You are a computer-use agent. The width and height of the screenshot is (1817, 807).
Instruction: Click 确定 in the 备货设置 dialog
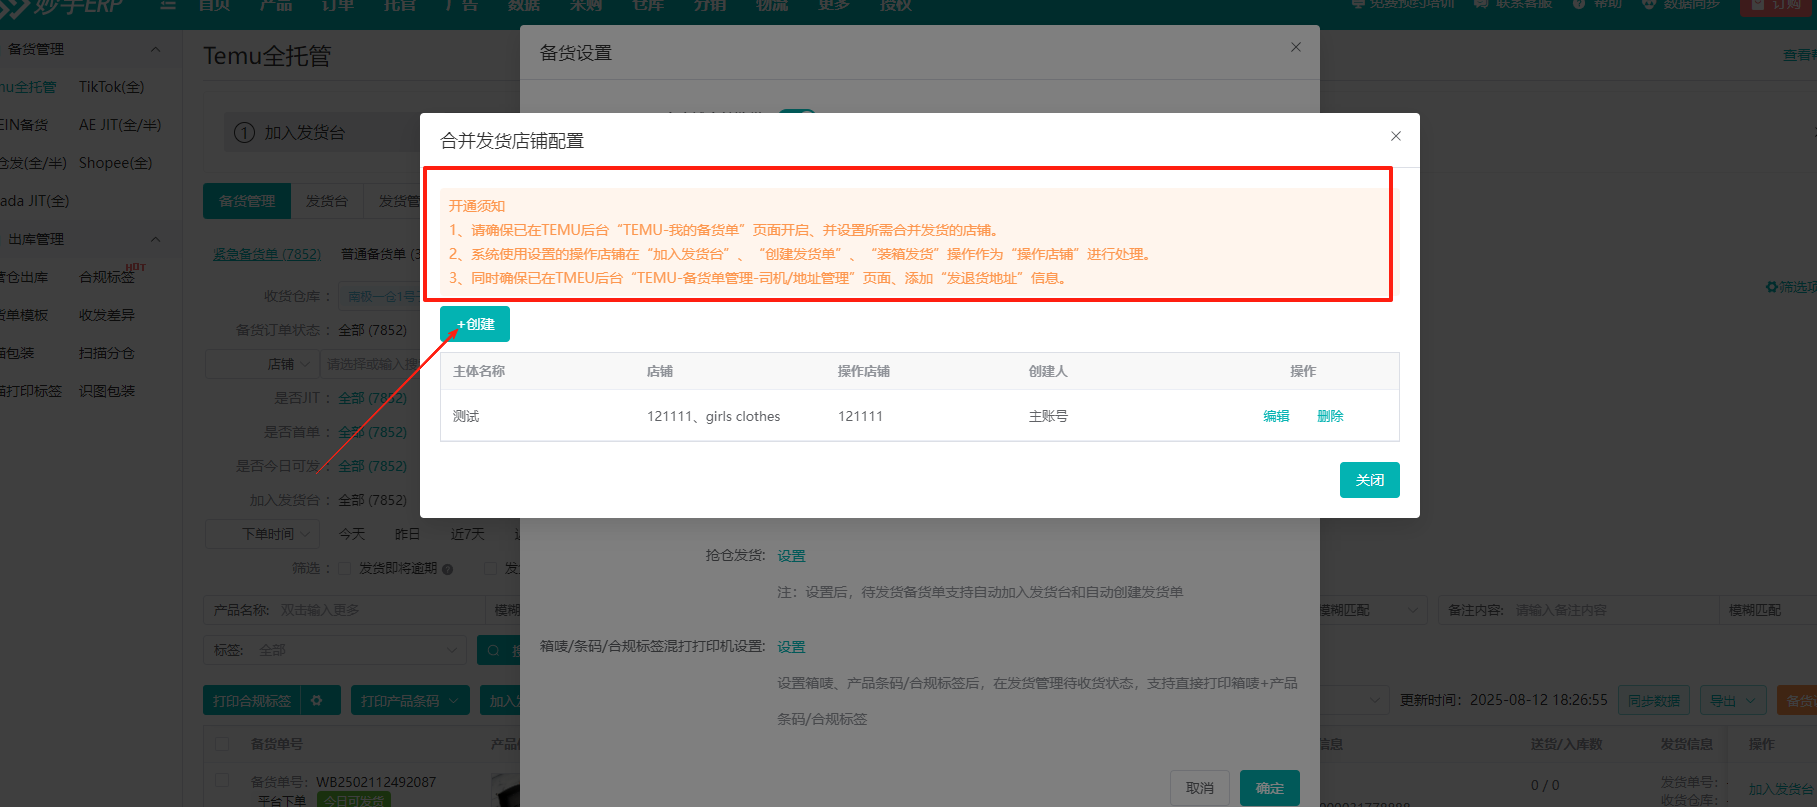tap(1270, 788)
